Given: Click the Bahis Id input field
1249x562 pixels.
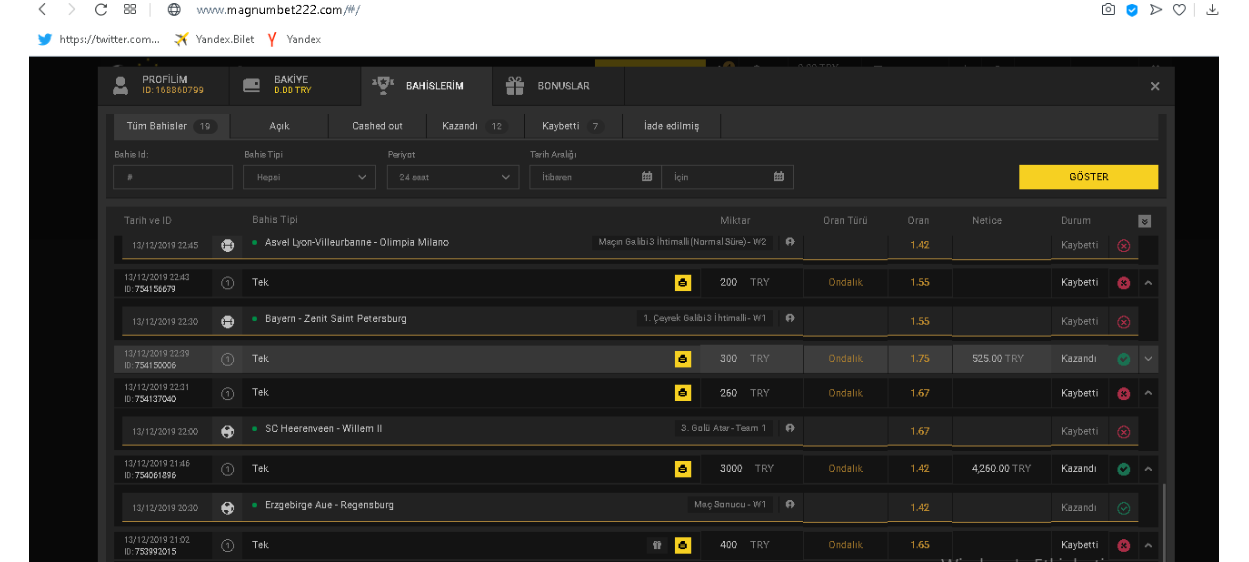Looking at the screenshot, I should [x=173, y=177].
